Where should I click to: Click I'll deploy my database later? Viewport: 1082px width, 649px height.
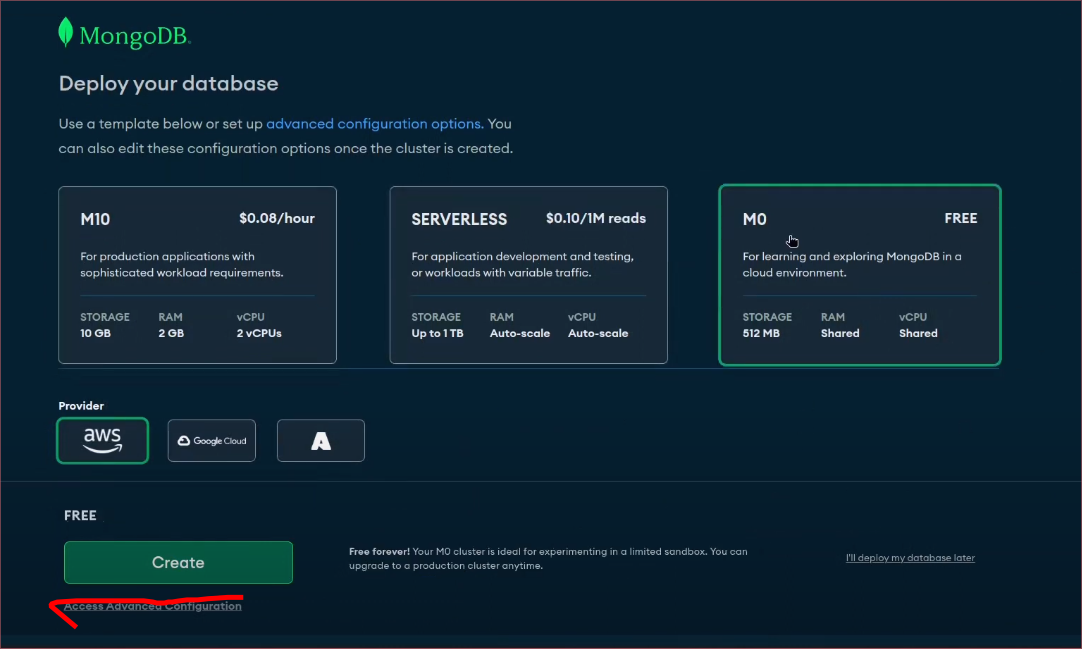[910, 557]
